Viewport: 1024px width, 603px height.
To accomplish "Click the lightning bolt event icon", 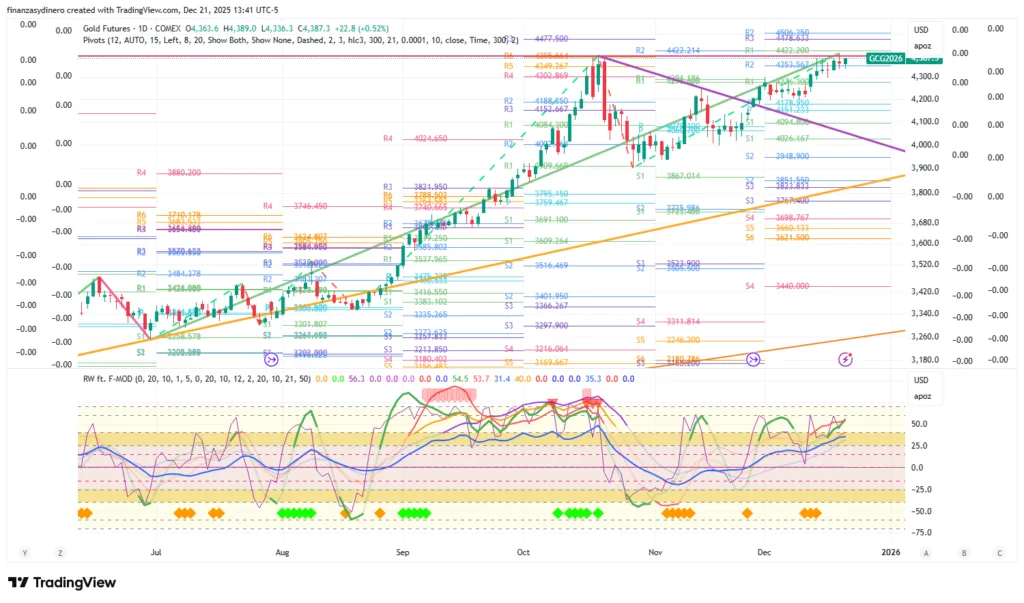I will tap(845, 358).
